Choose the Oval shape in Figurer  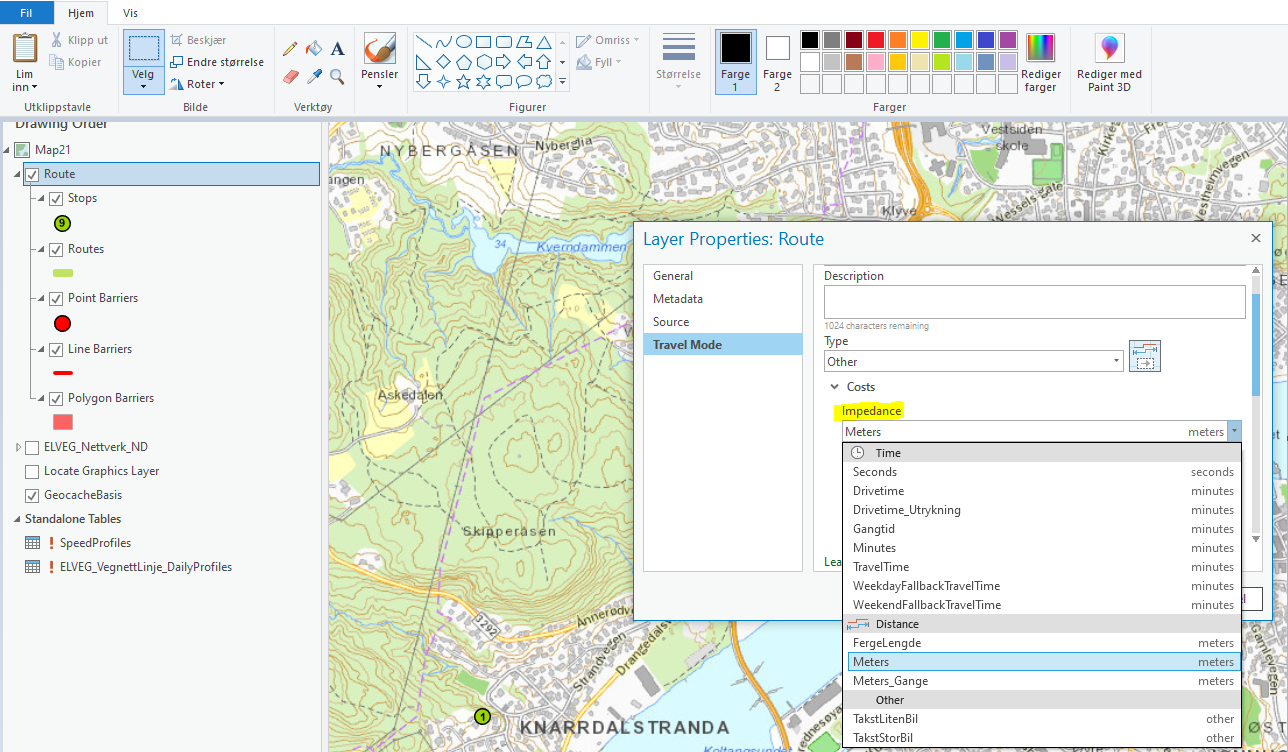[464, 42]
